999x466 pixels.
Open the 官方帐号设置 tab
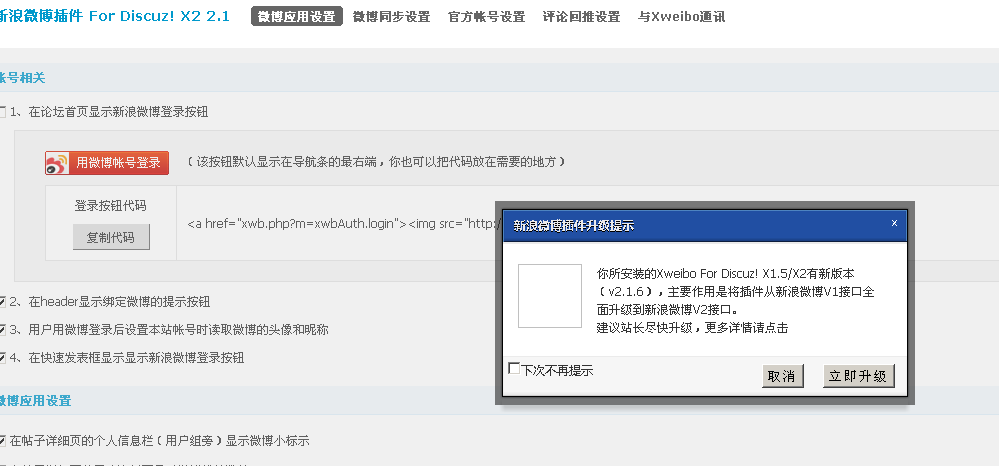(487, 17)
